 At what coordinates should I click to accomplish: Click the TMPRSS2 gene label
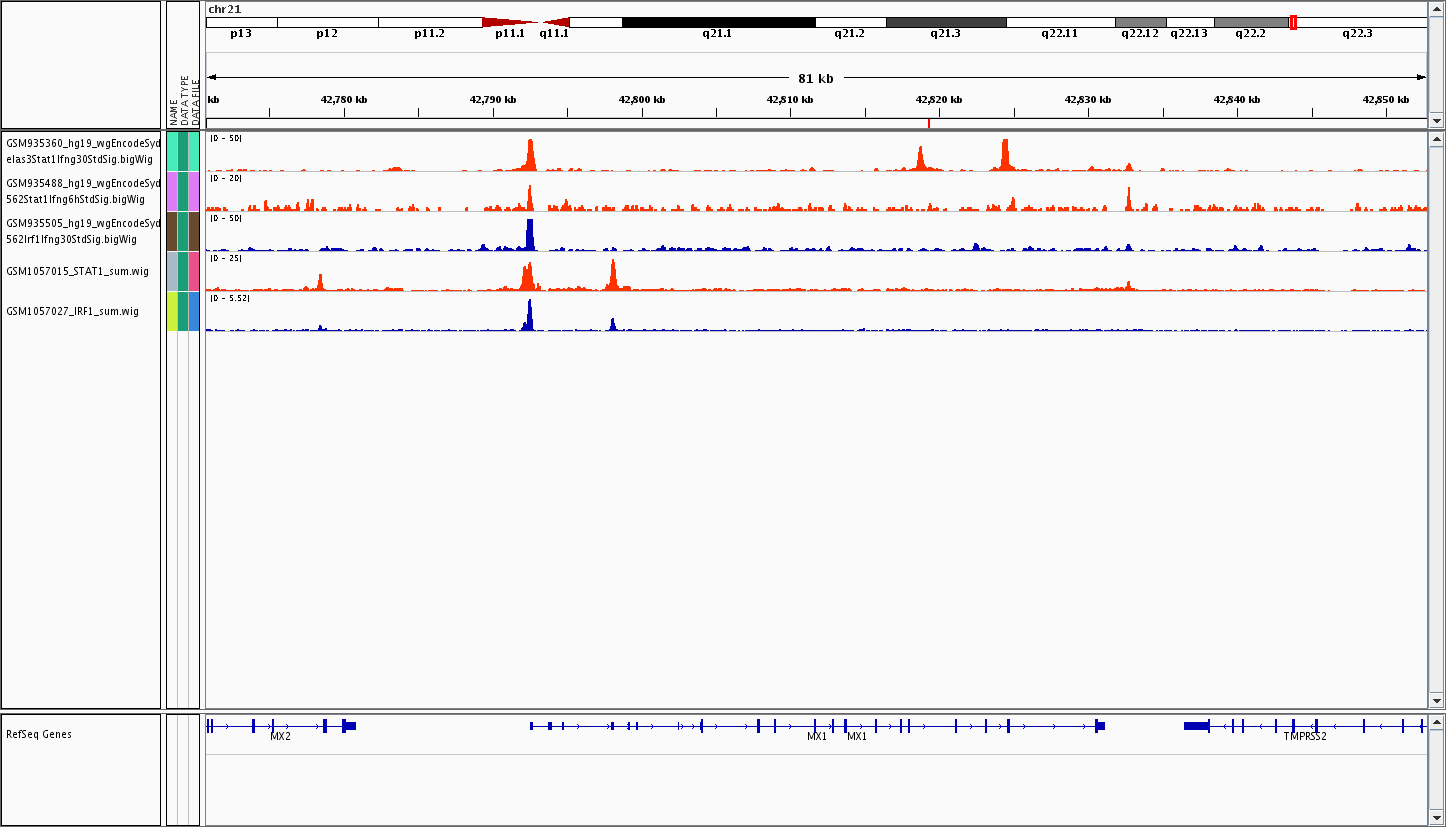(x=1305, y=737)
